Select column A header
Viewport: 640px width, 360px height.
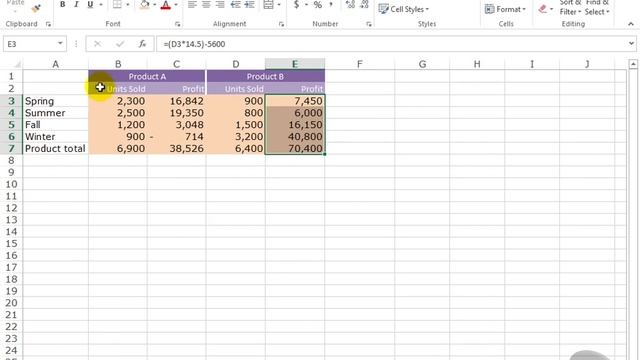click(x=56, y=64)
